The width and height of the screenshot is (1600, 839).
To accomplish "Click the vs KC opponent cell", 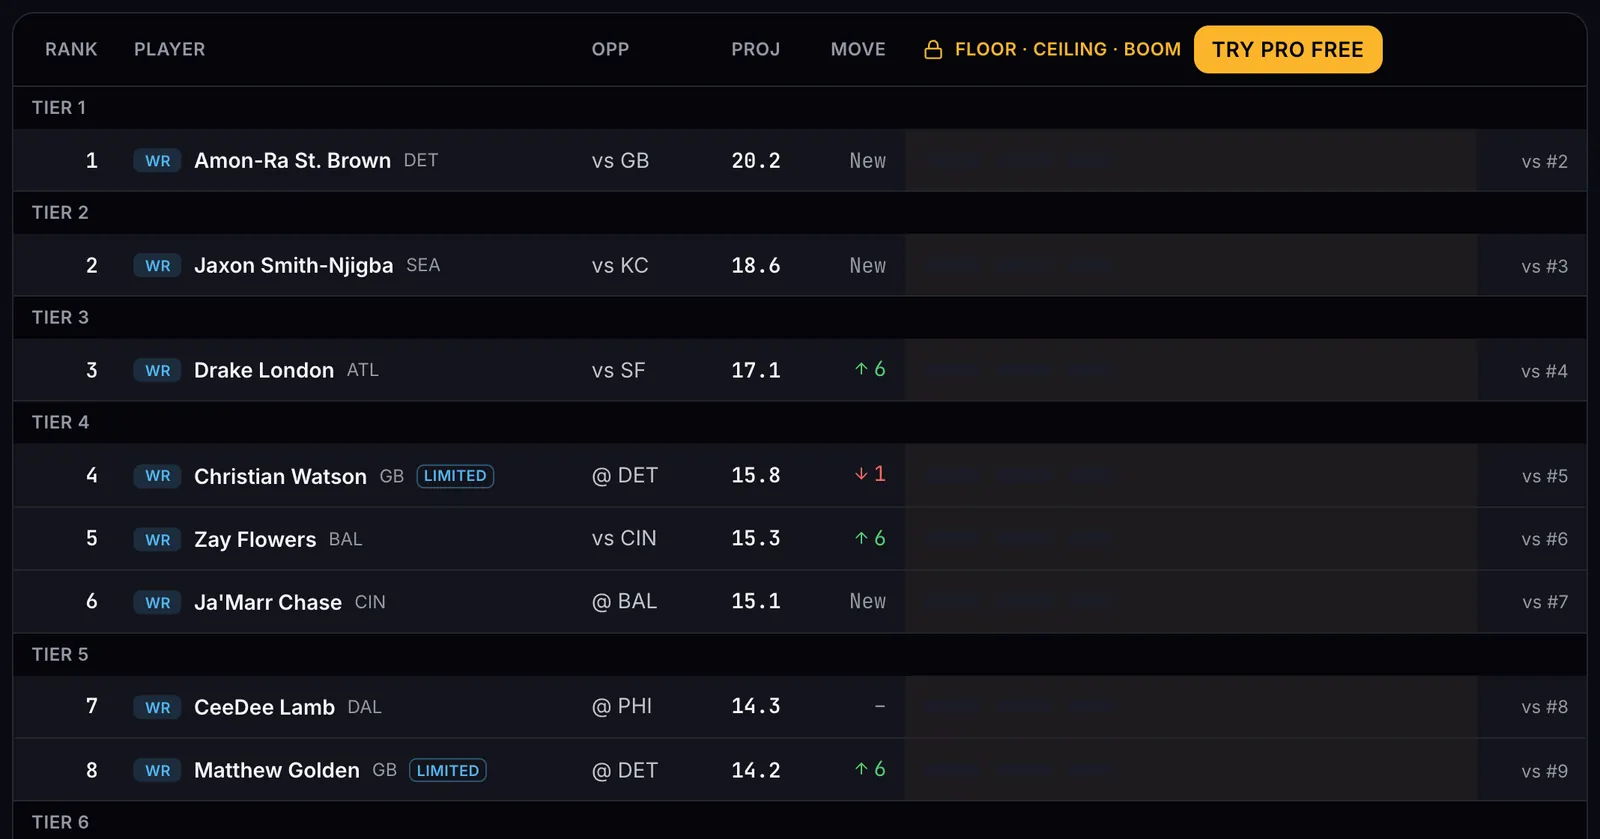I will point(620,266).
